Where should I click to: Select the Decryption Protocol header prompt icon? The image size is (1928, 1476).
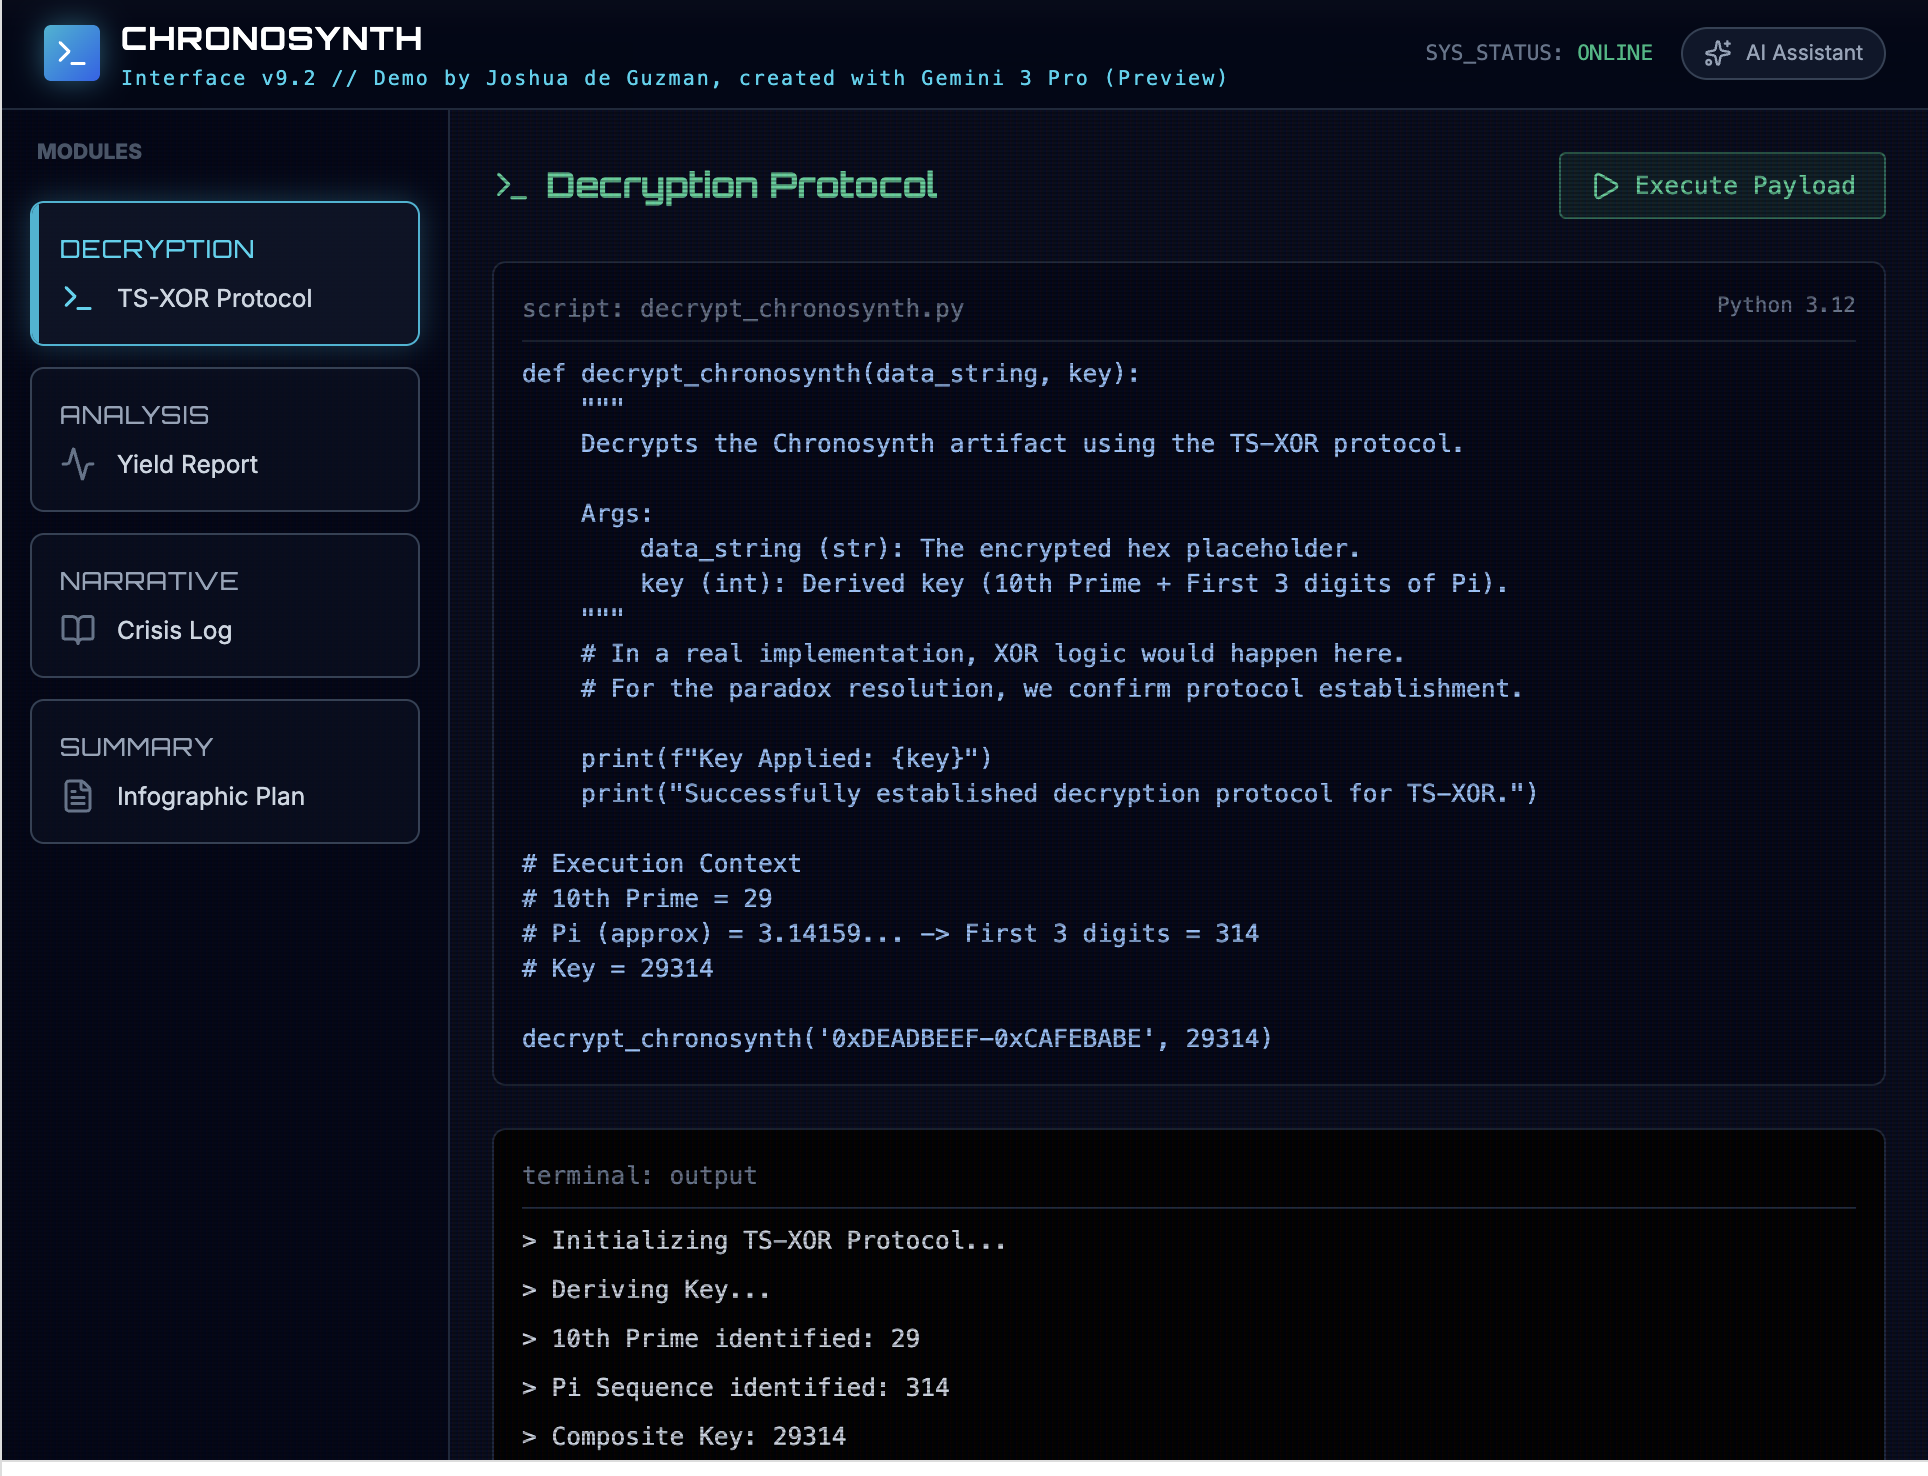click(511, 186)
